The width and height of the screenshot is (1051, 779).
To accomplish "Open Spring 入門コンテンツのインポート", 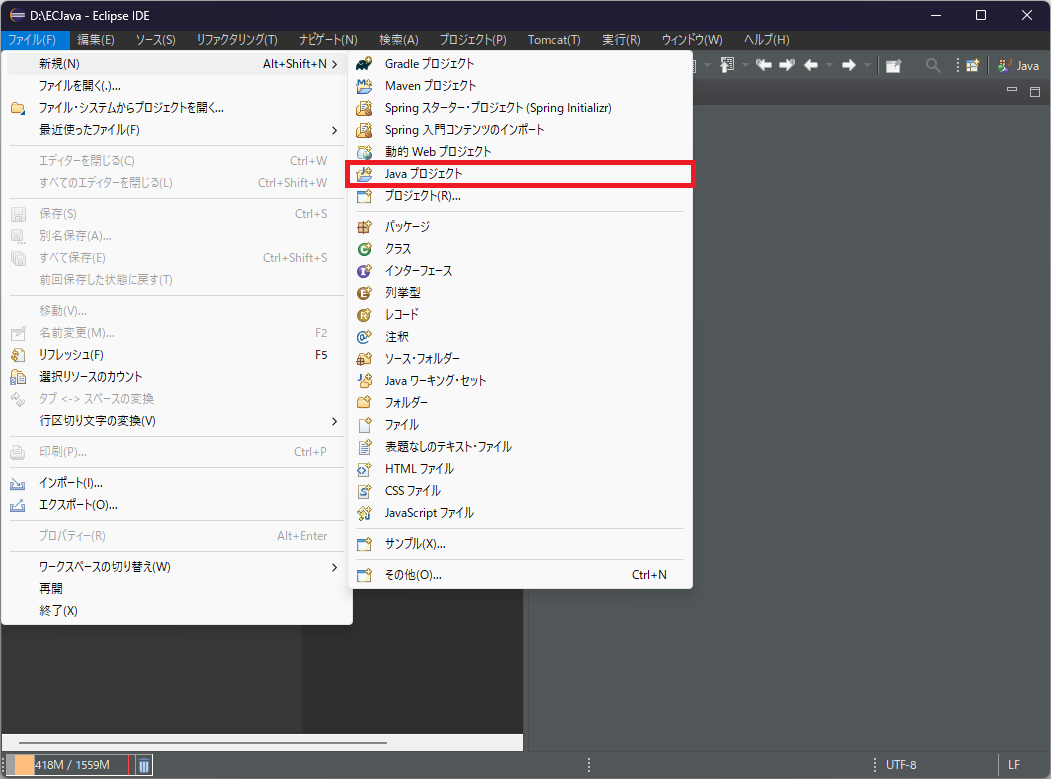I will 520,129.
